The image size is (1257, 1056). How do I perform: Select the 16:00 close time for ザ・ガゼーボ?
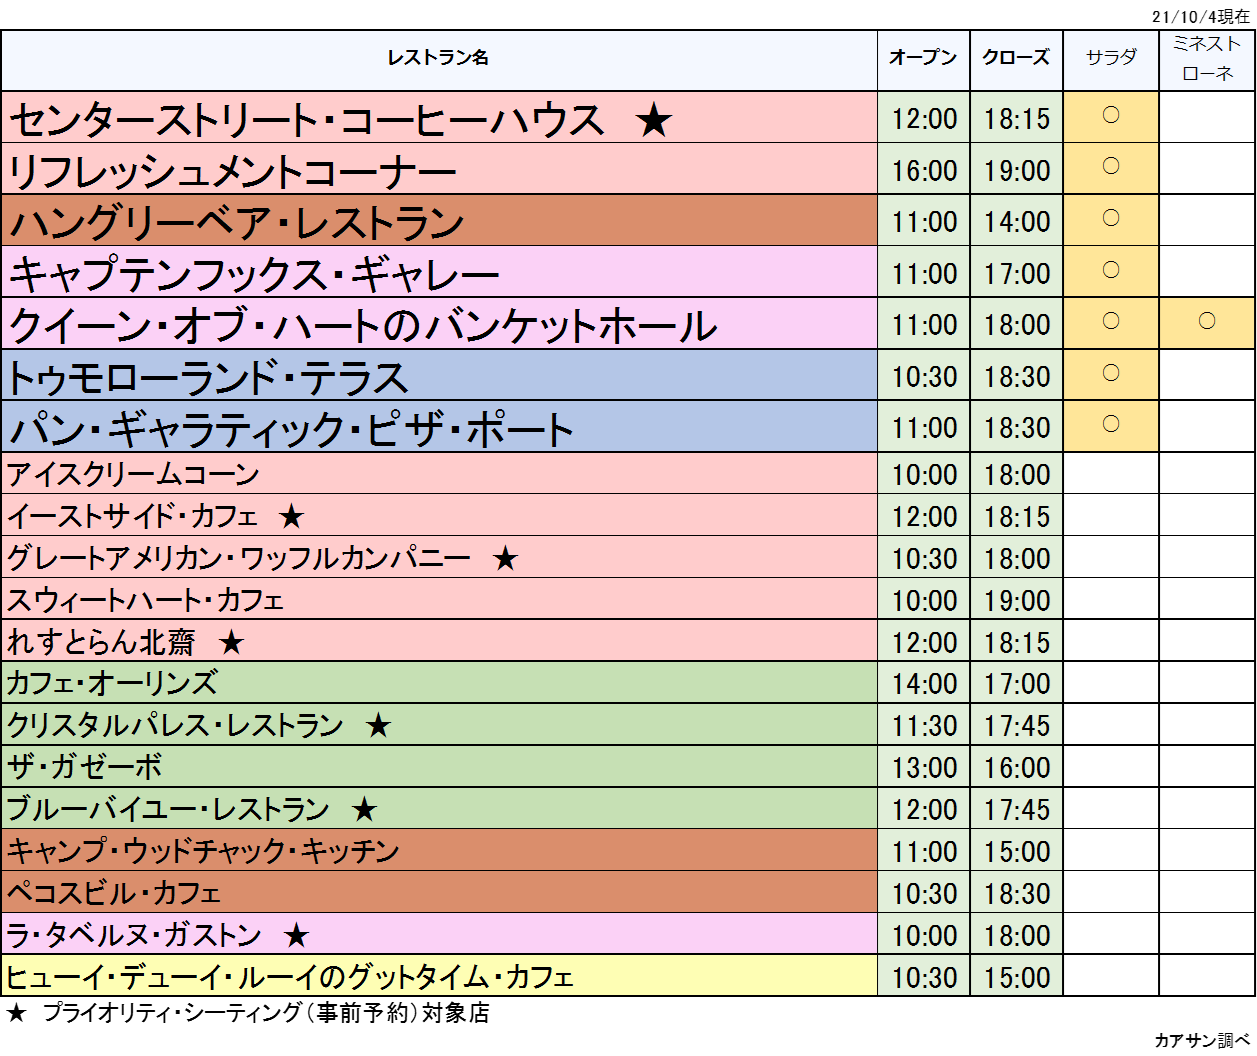pos(1017,768)
